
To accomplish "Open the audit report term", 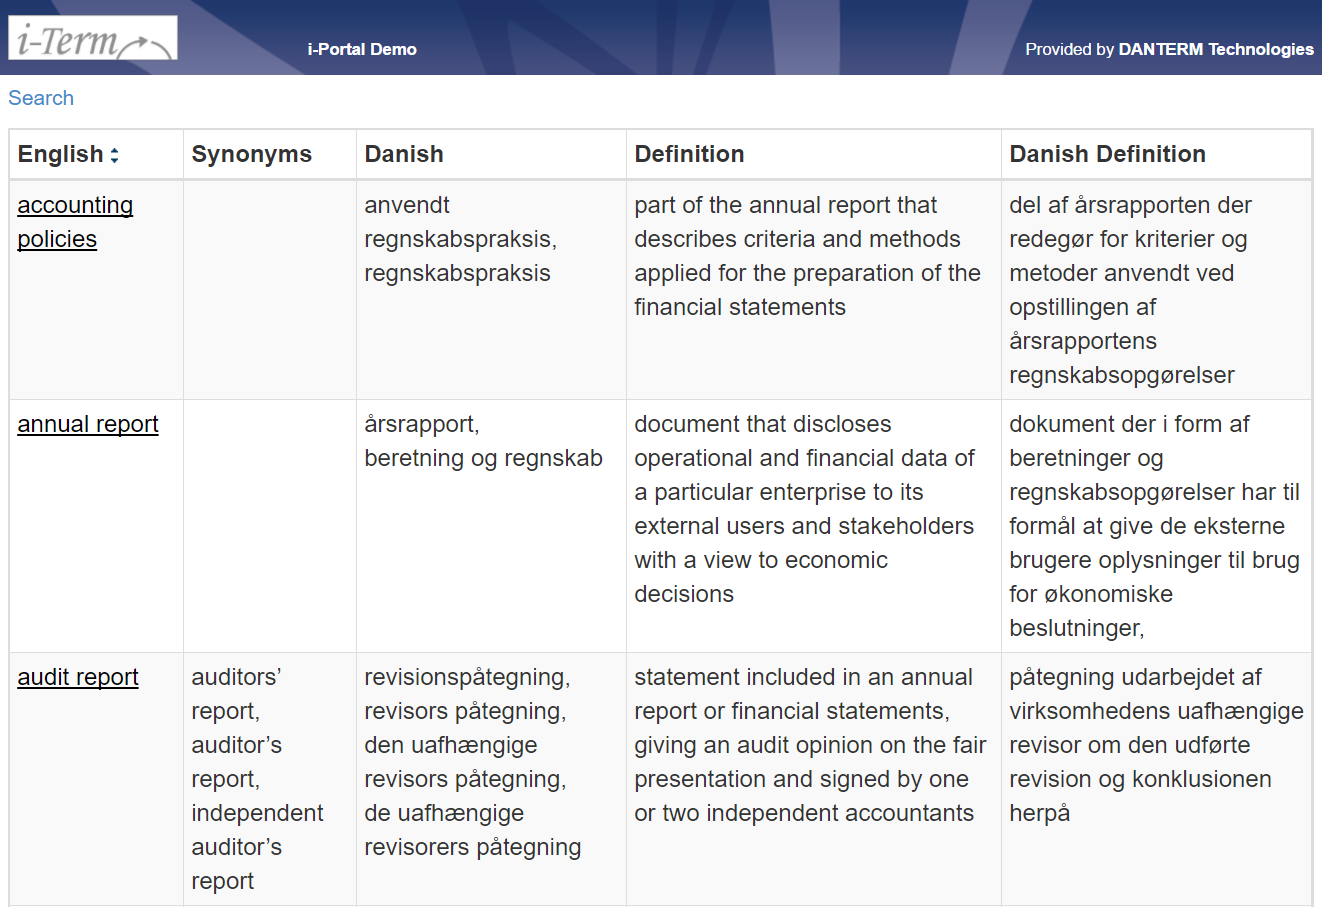I will click(x=78, y=677).
